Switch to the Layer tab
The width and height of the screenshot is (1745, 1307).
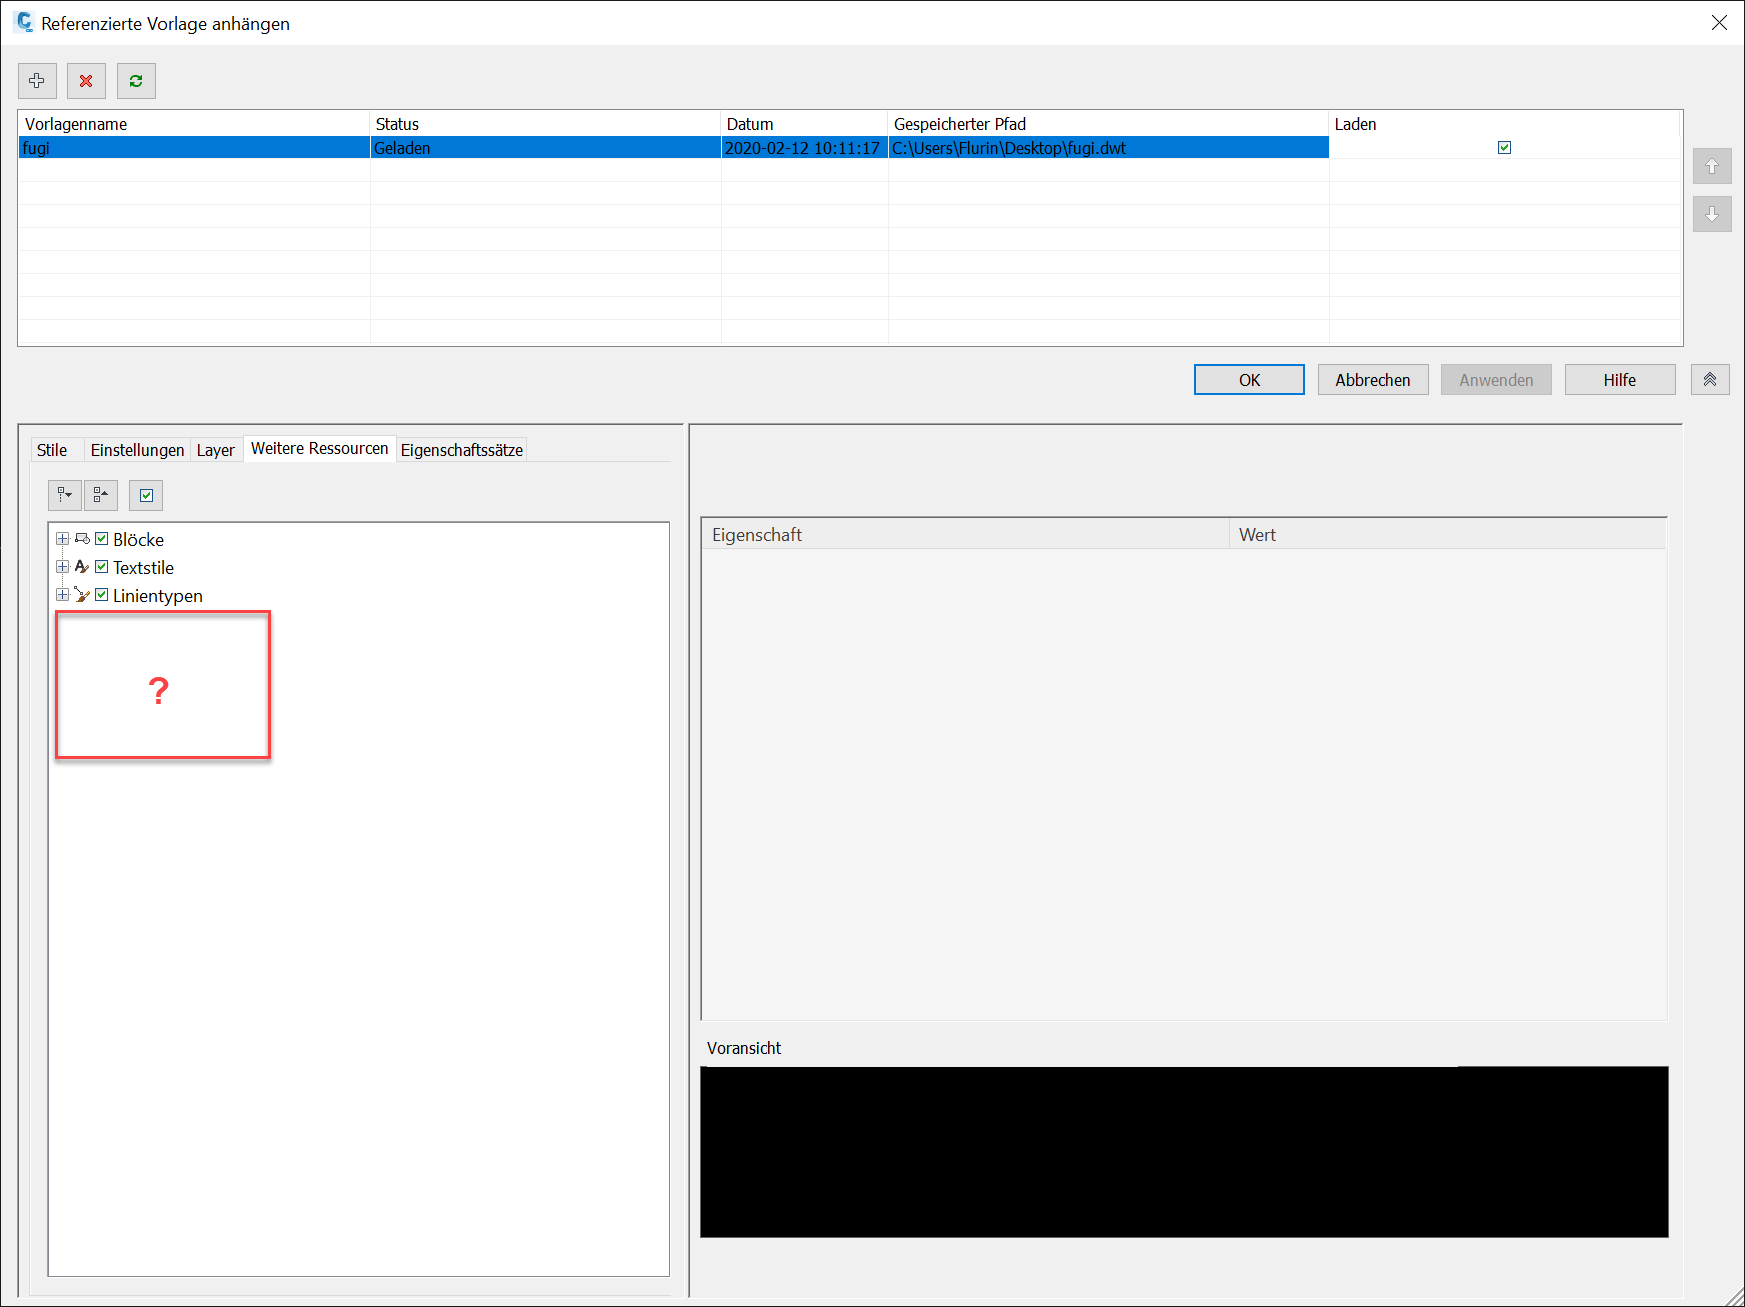click(216, 449)
